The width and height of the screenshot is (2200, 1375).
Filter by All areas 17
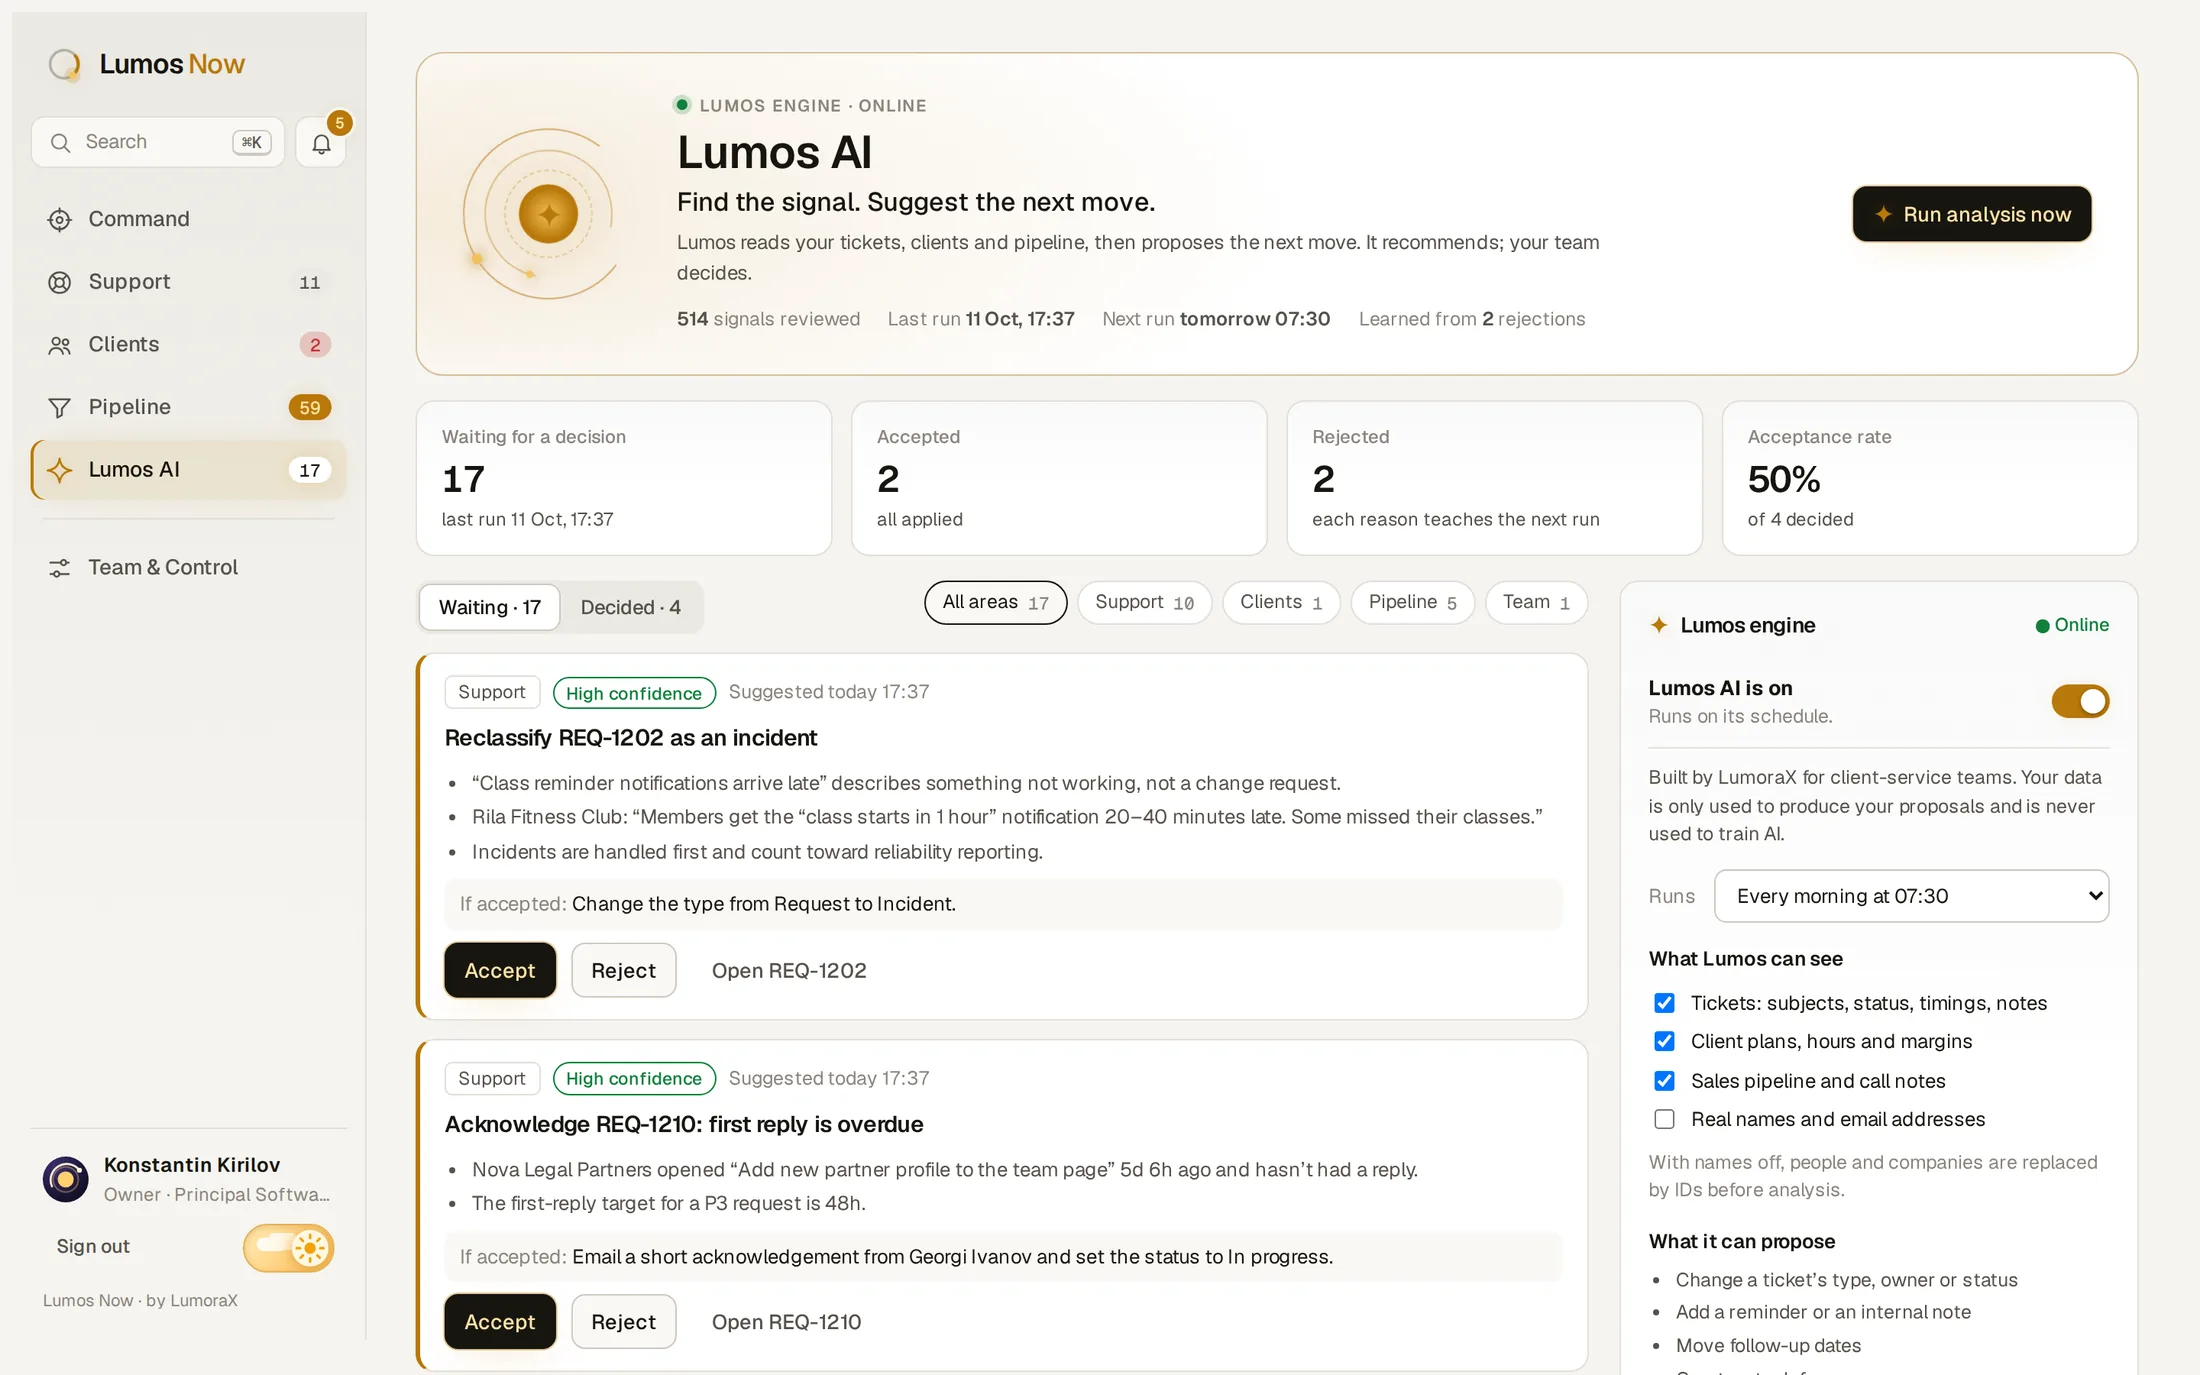(x=995, y=603)
